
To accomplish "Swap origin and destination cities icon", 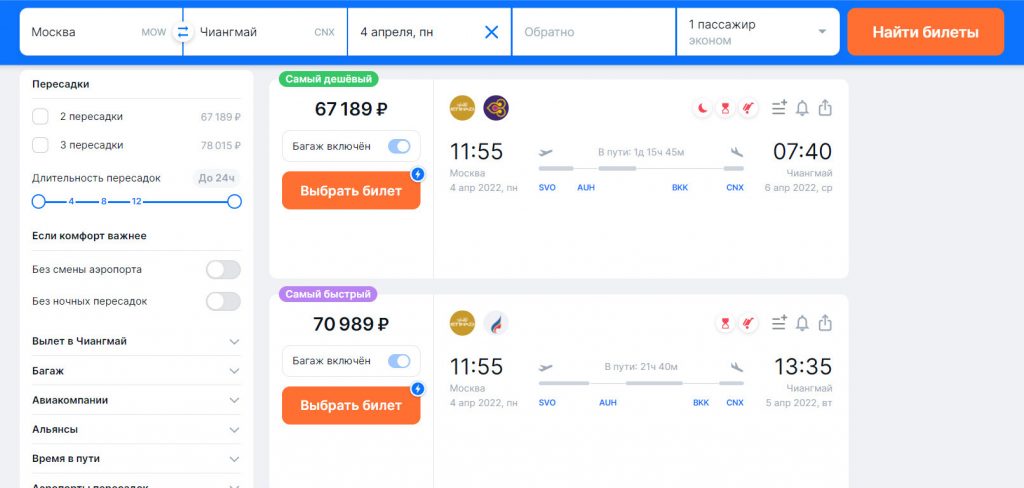I will [183, 31].
